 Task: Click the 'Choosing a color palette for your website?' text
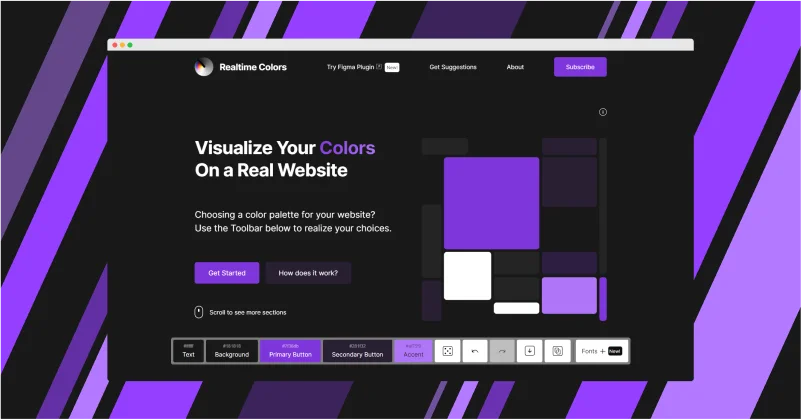click(x=285, y=215)
